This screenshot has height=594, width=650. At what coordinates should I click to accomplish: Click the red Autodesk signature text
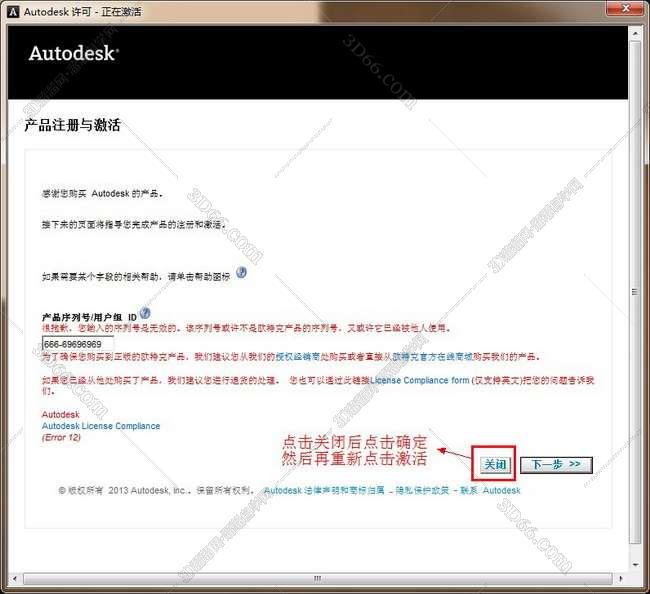coord(61,414)
